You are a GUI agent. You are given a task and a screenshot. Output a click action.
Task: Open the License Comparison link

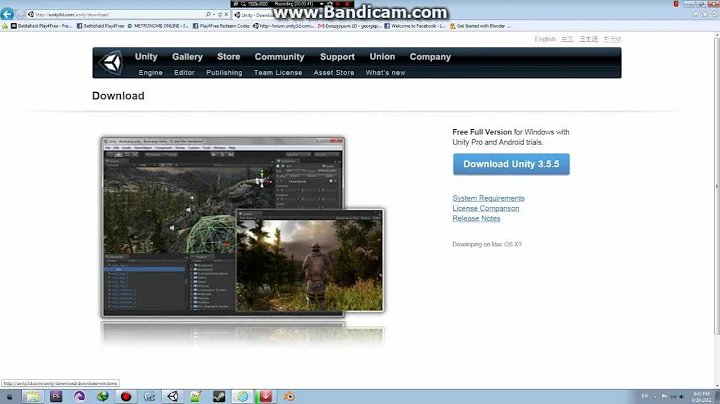(x=486, y=208)
